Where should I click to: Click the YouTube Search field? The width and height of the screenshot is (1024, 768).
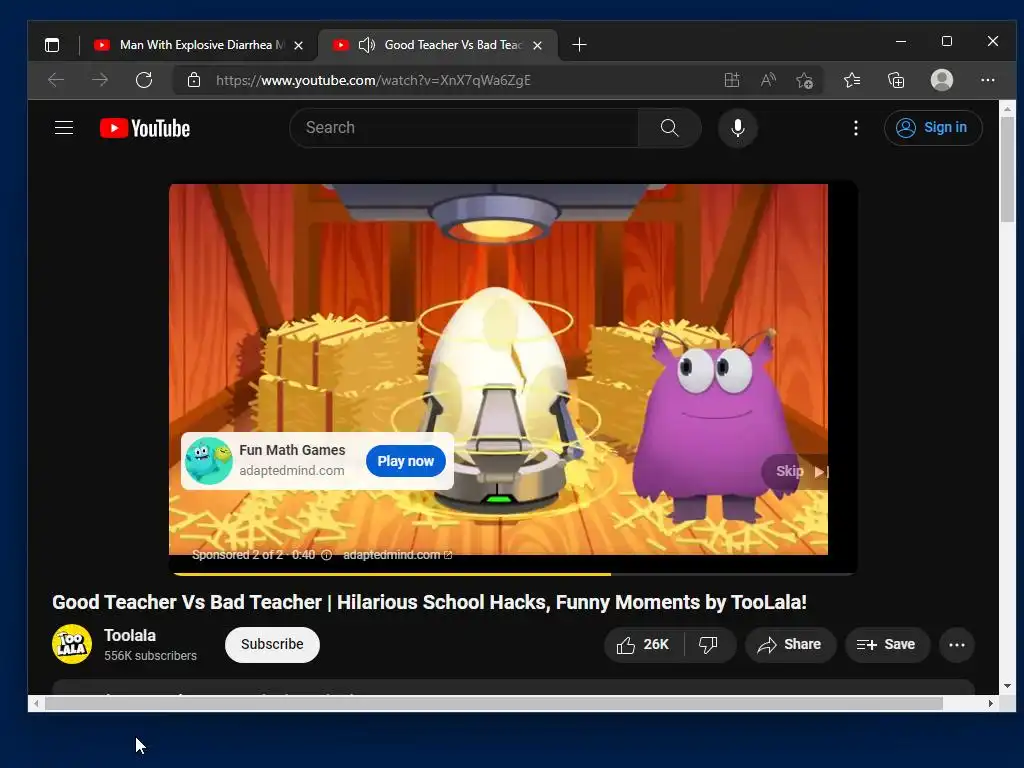[464, 127]
